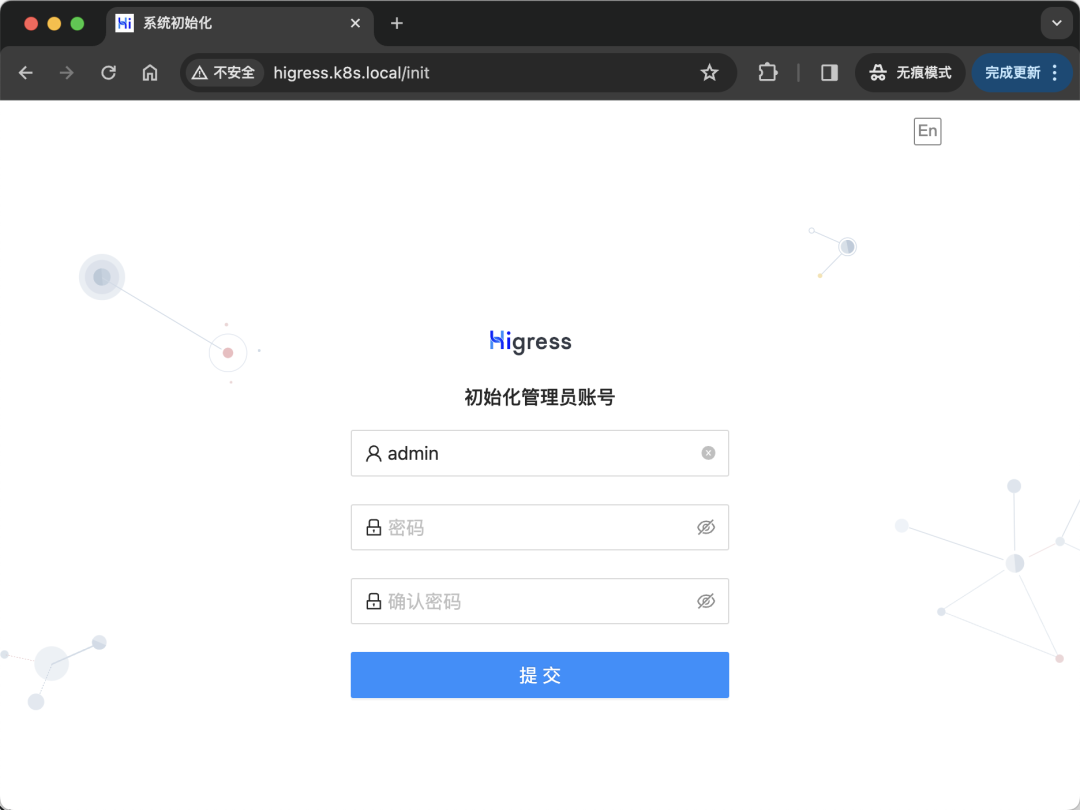Focus the admin username field
Screen dimensions: 1080x810
pyautogui.click(x=540, y=453)
